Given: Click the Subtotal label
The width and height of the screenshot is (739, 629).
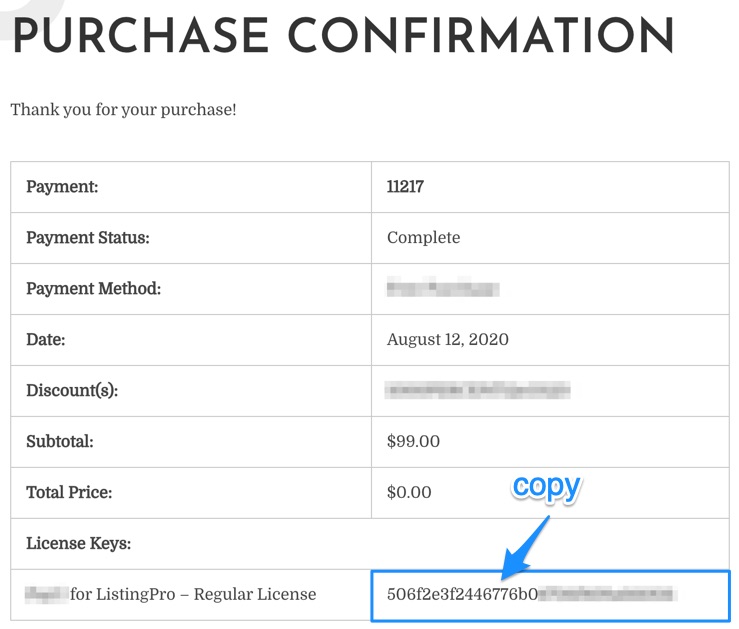Looking at the screenshot, I should tap(60, 441).
